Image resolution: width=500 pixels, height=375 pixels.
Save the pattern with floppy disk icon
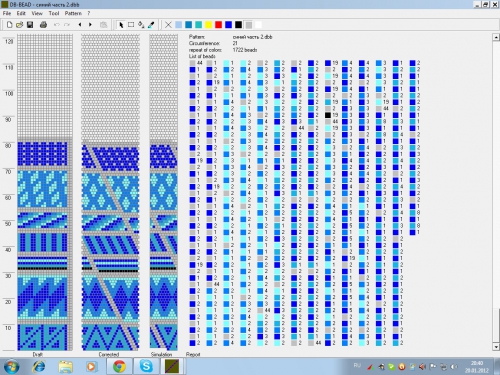point(30,25)
